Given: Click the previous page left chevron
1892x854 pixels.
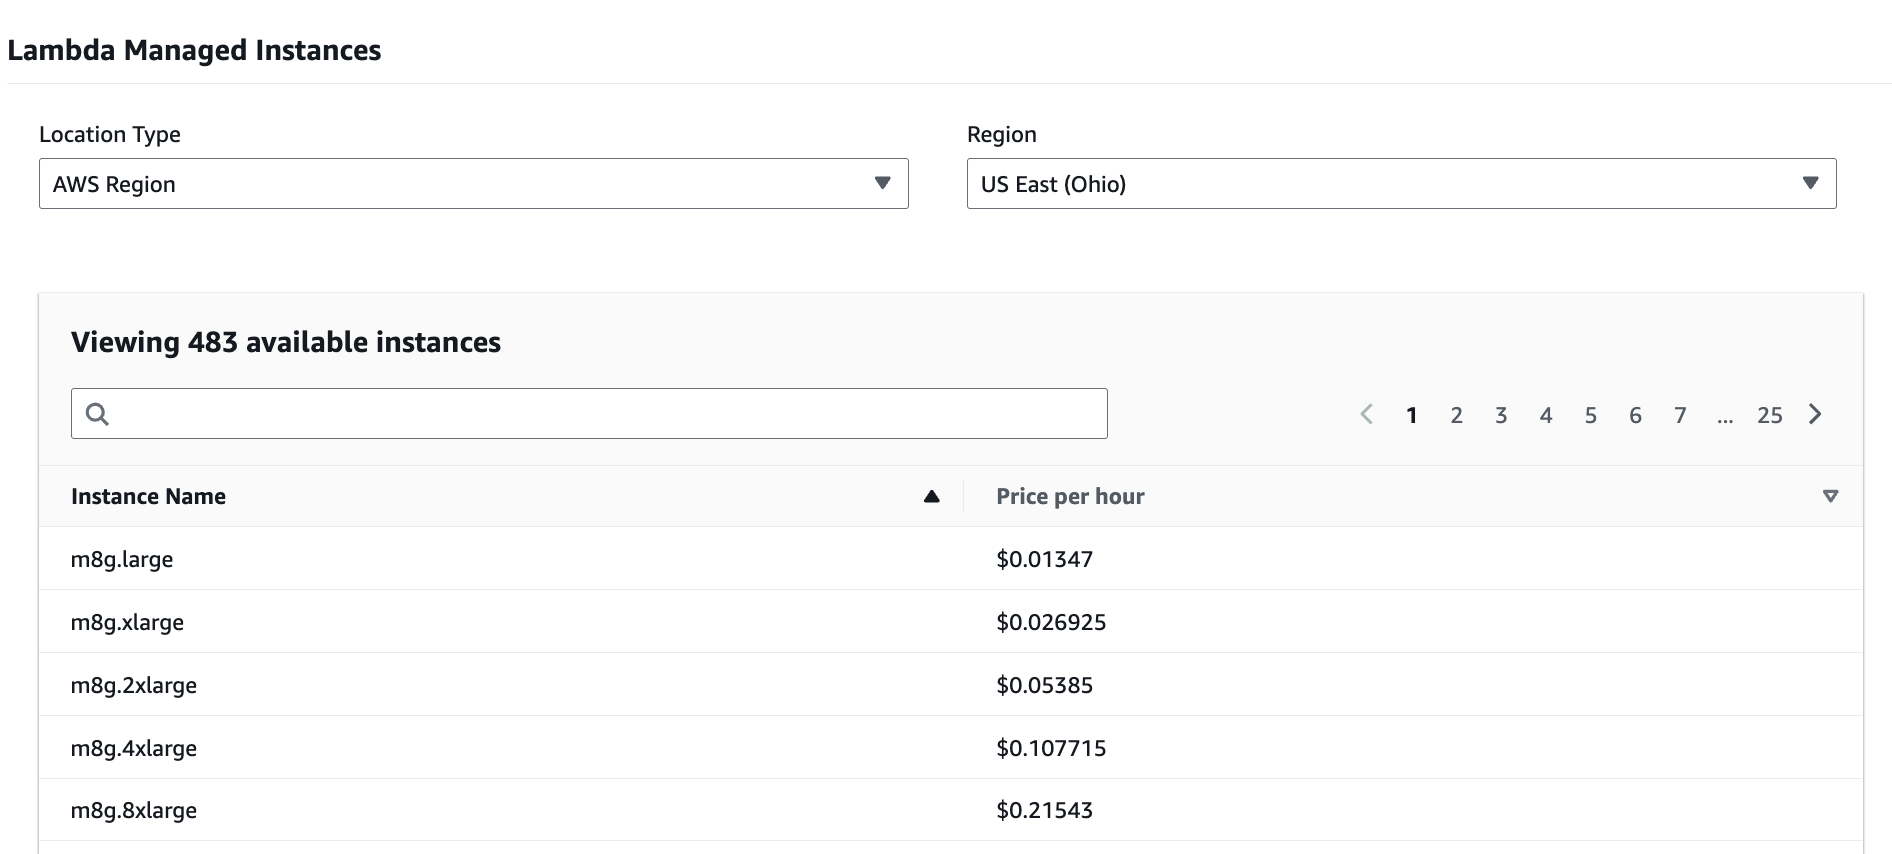Looking at the screenshot, I should [x=1366, y=414].
